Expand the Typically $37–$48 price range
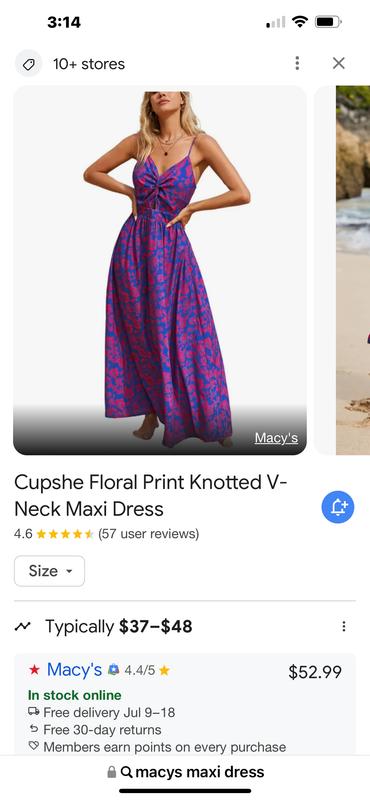The width and height of the screenshot is (370, 800). pos(118,626)
